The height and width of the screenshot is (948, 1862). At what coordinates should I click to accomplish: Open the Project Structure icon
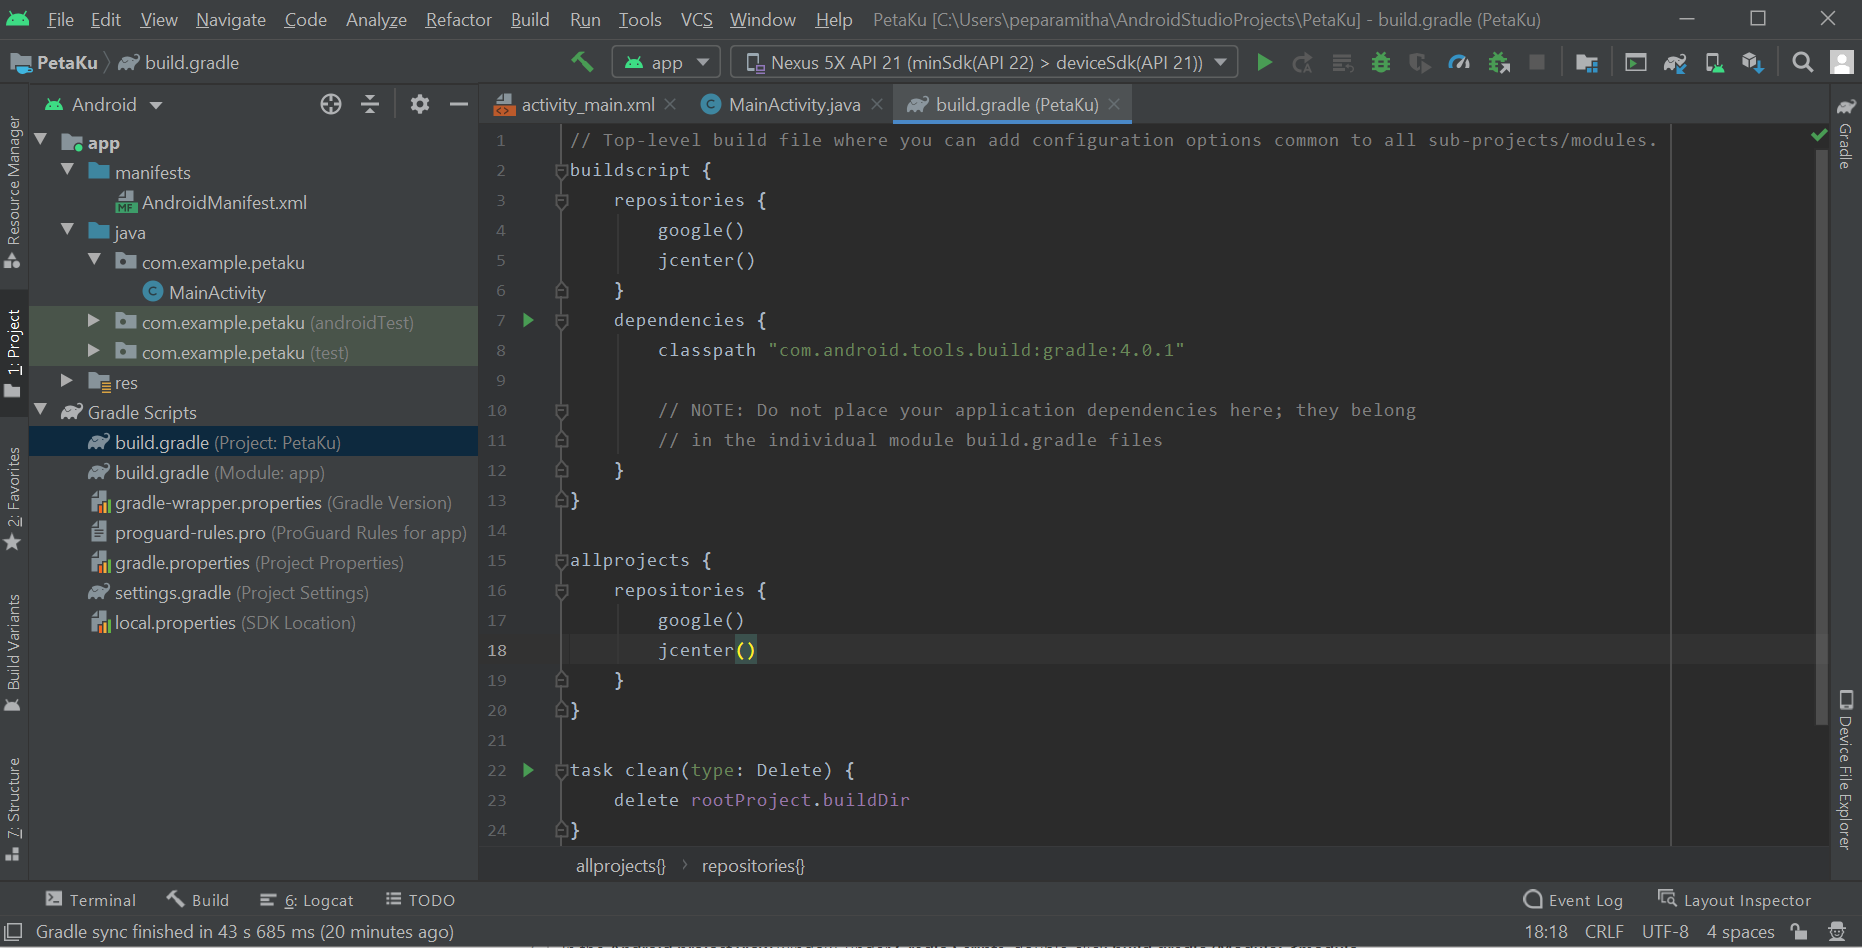tap(1587, 63)
